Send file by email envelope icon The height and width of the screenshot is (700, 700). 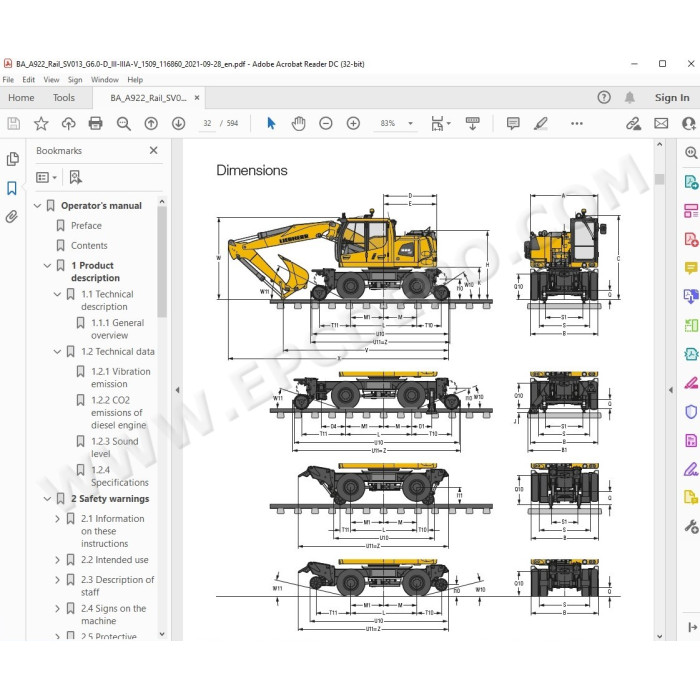661,123
